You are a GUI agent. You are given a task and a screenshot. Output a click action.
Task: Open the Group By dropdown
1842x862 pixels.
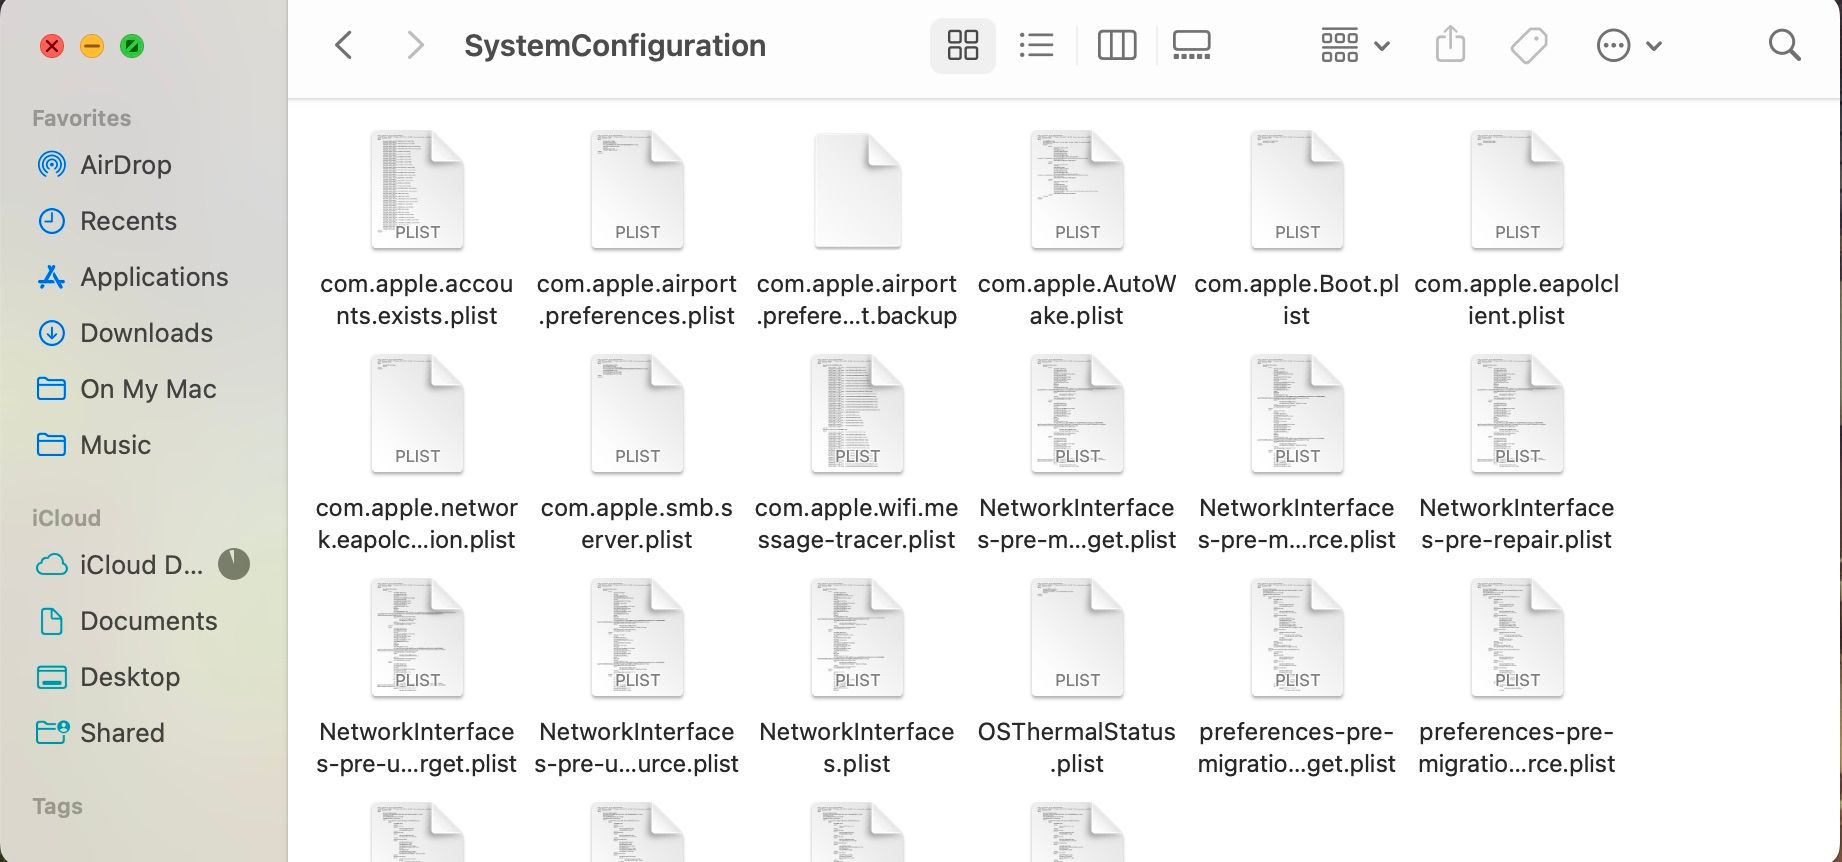coord(1355,45)
